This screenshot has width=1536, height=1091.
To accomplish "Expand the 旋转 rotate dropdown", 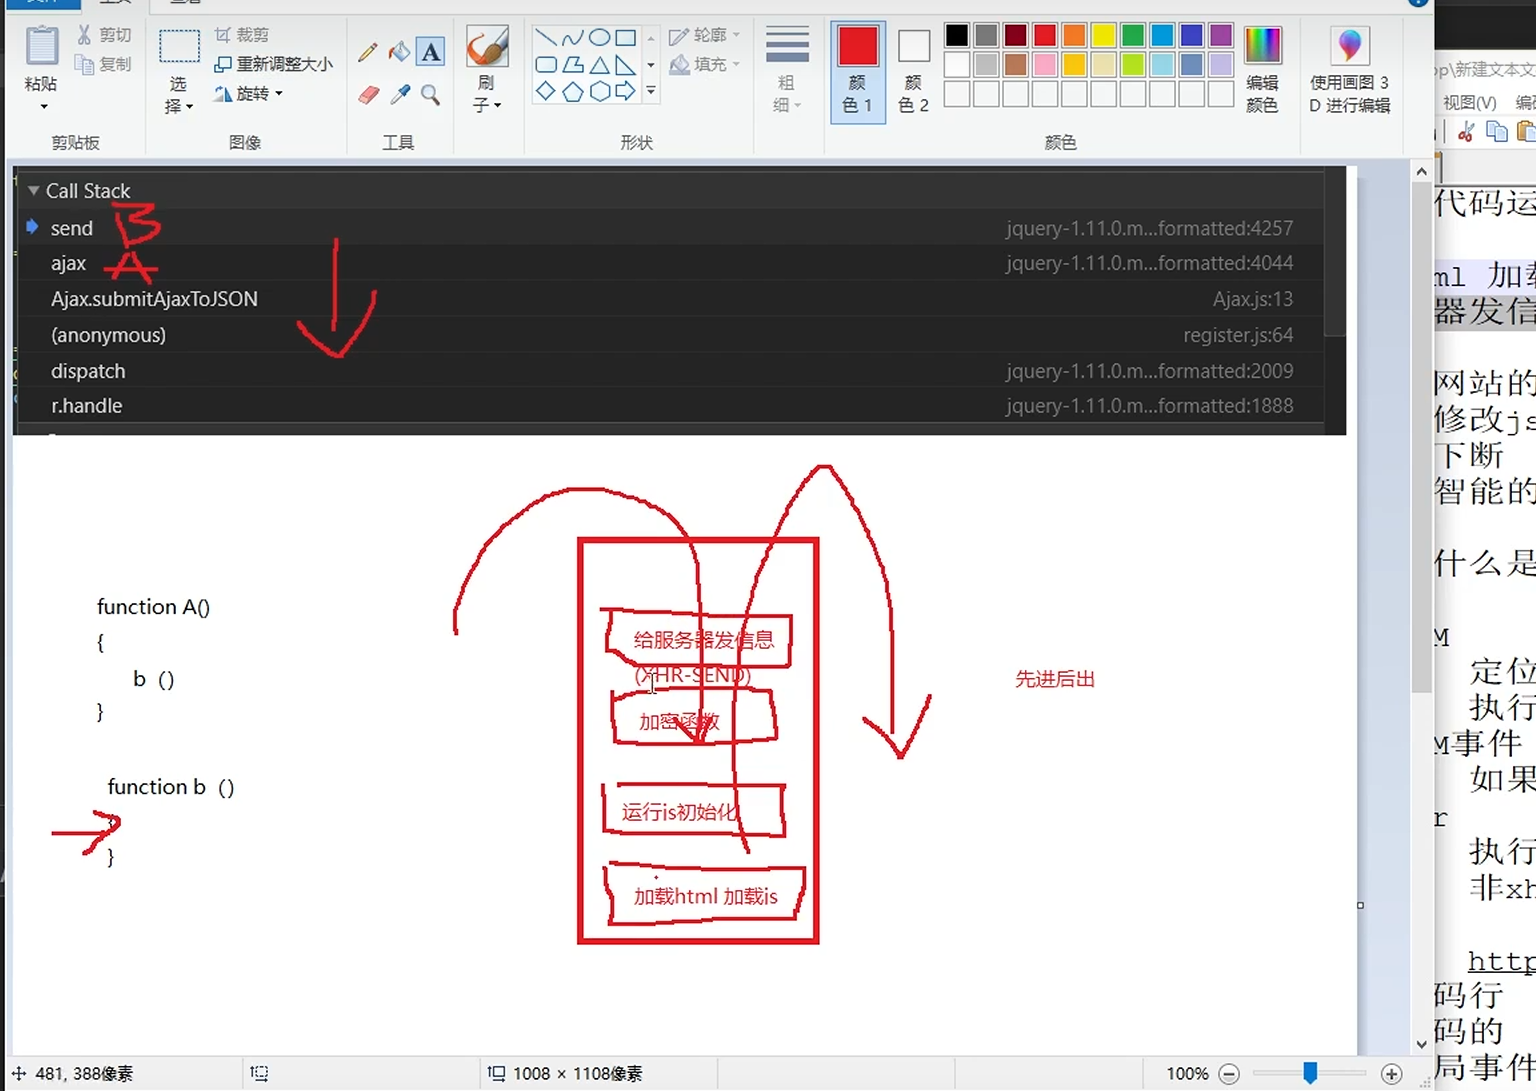I will pos(279,93).
